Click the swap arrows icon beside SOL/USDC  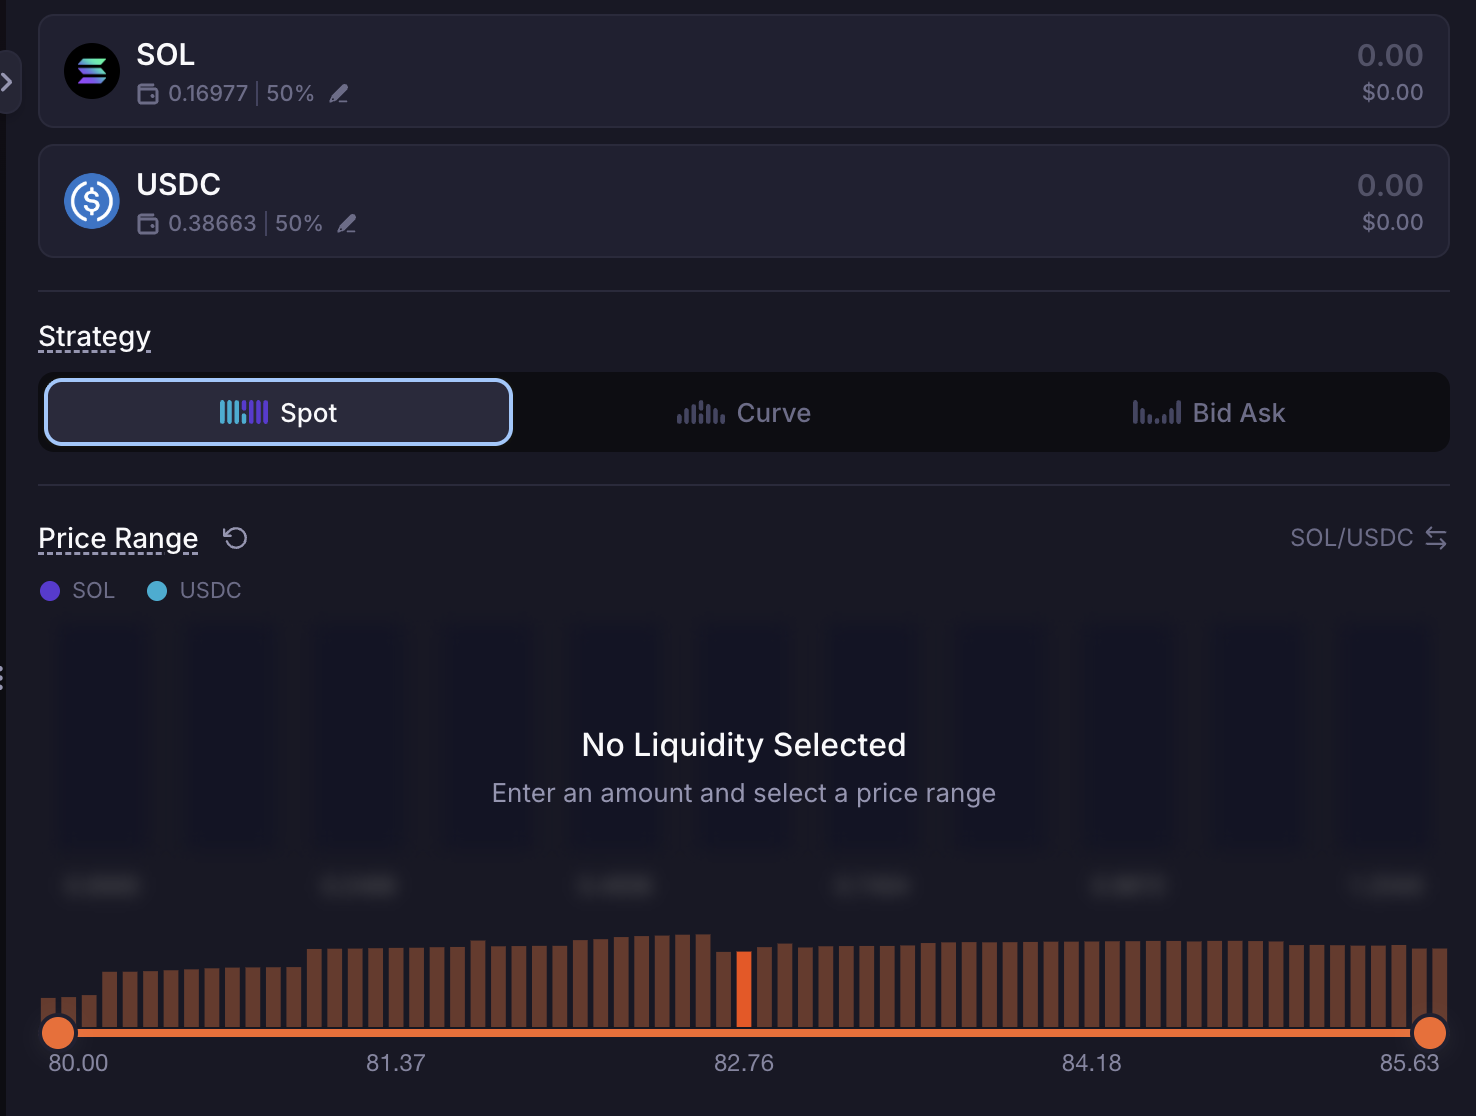[x=1436, y=538]
